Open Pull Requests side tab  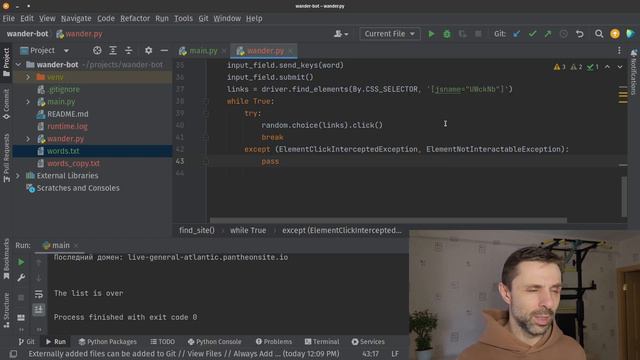(x=6, y=158)
